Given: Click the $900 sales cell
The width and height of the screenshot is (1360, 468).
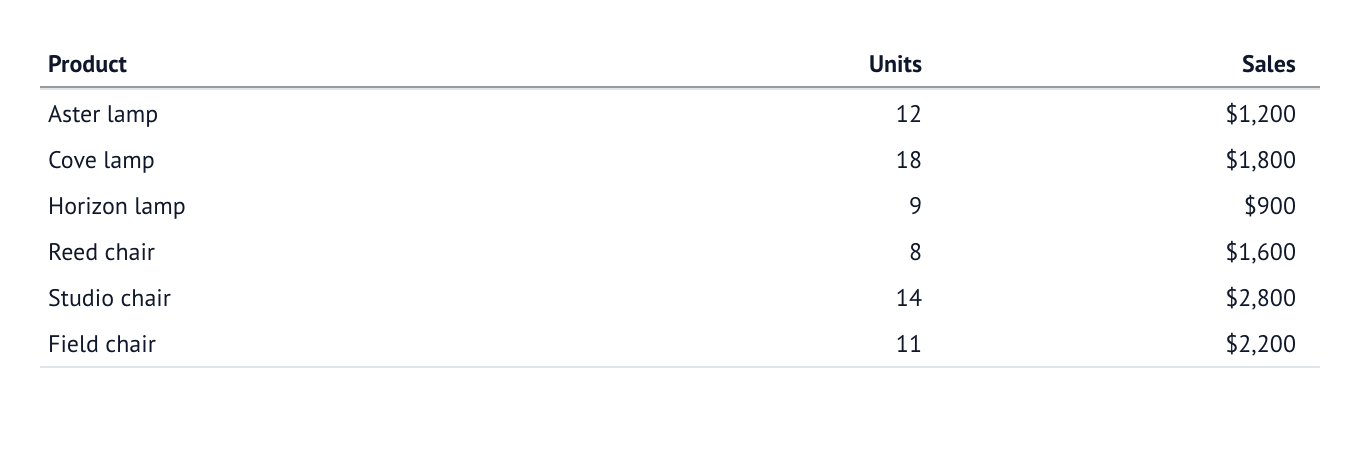Looking at the screenshot, I should (1270, 206).
